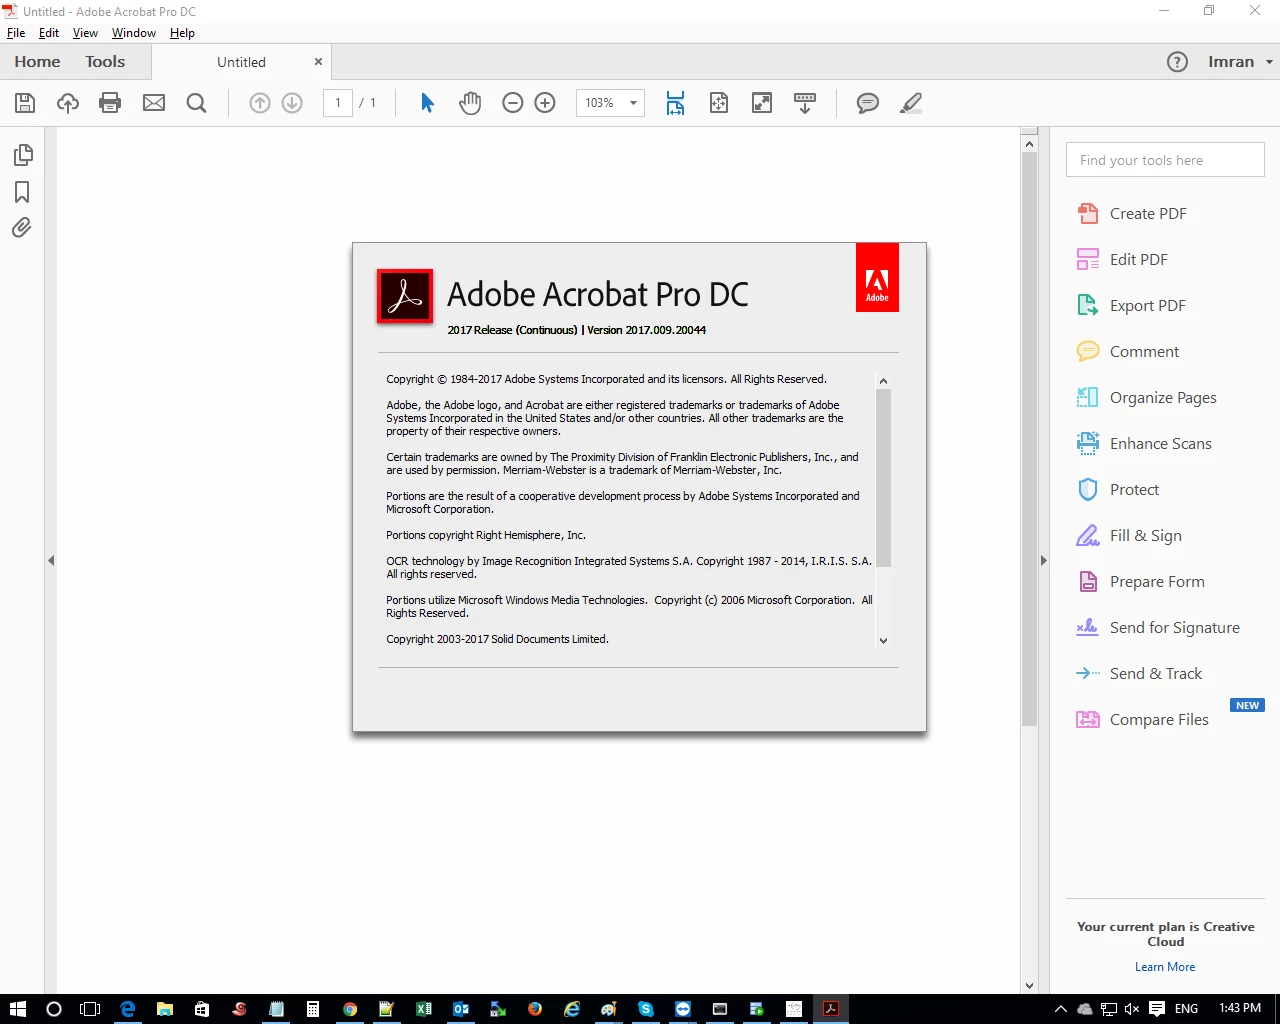Screen dimensions: 1280x1024
Task: Open the Window menu
Action: (x=134, y=33)
